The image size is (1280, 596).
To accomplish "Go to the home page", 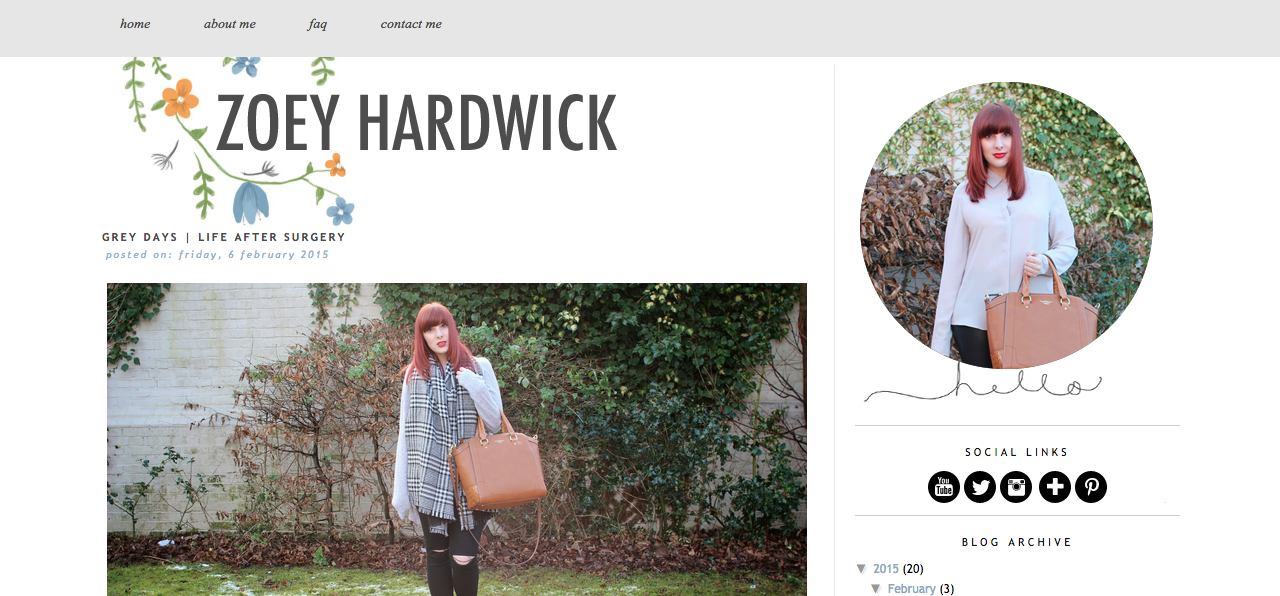I will [135, 24].
